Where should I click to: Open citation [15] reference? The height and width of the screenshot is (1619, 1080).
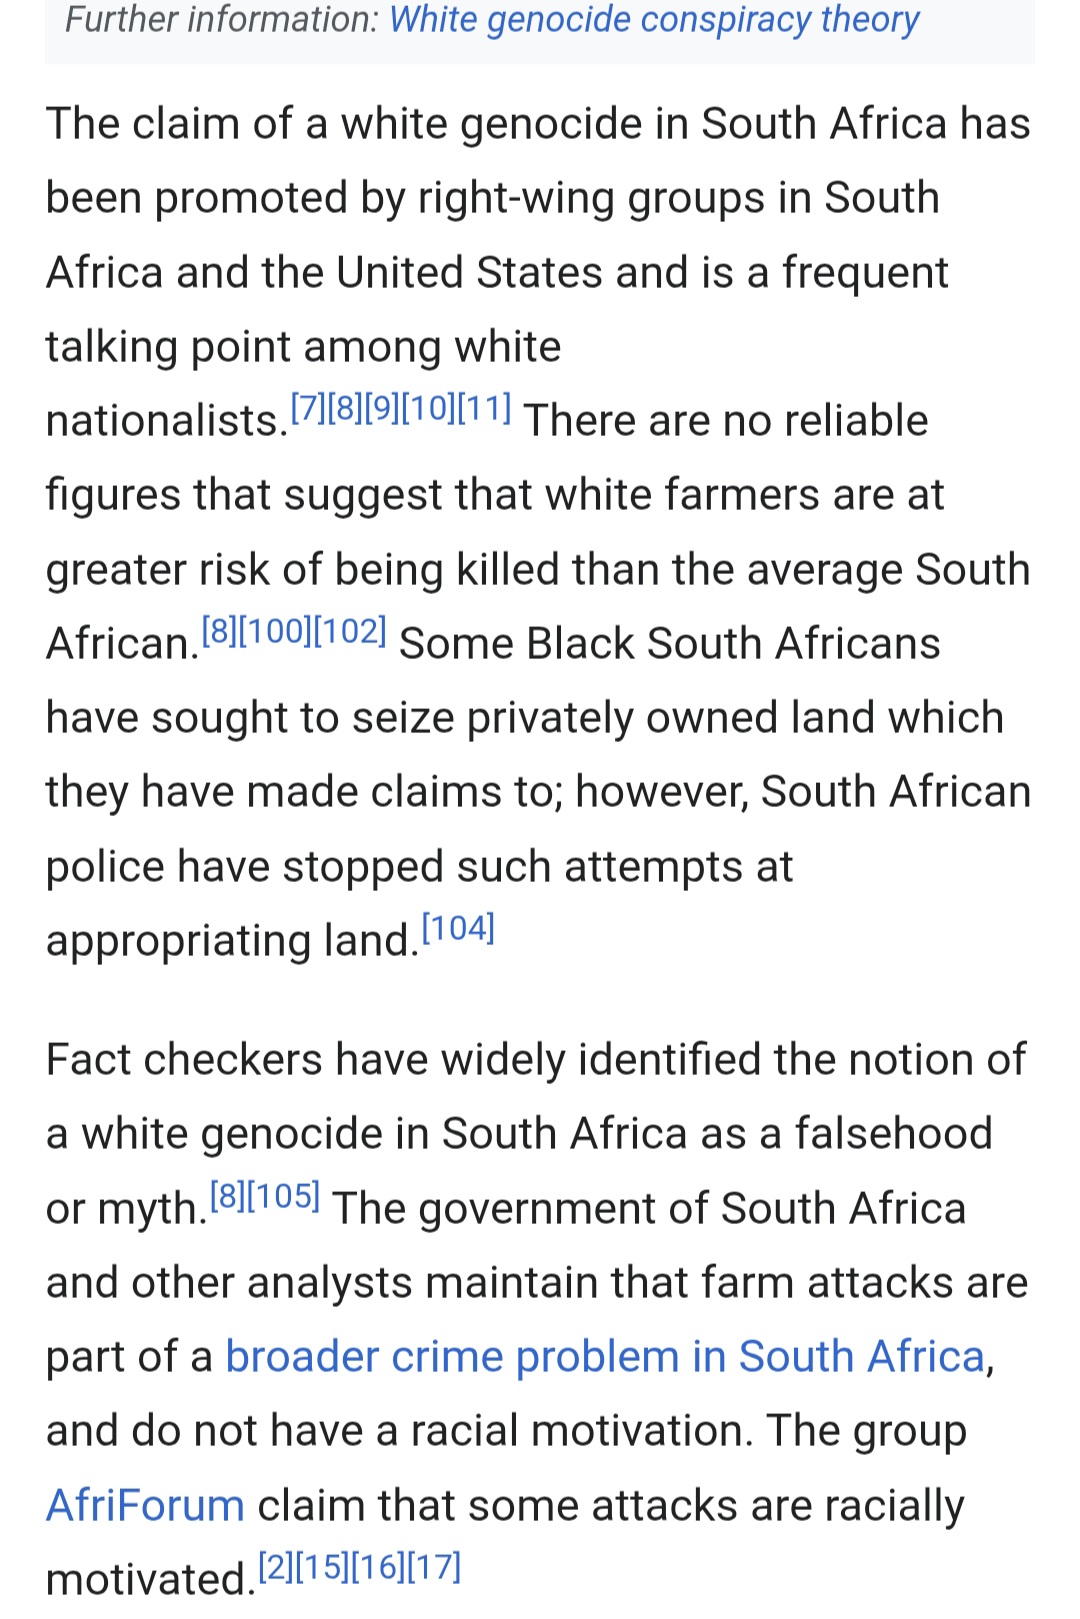[323, 1567]
